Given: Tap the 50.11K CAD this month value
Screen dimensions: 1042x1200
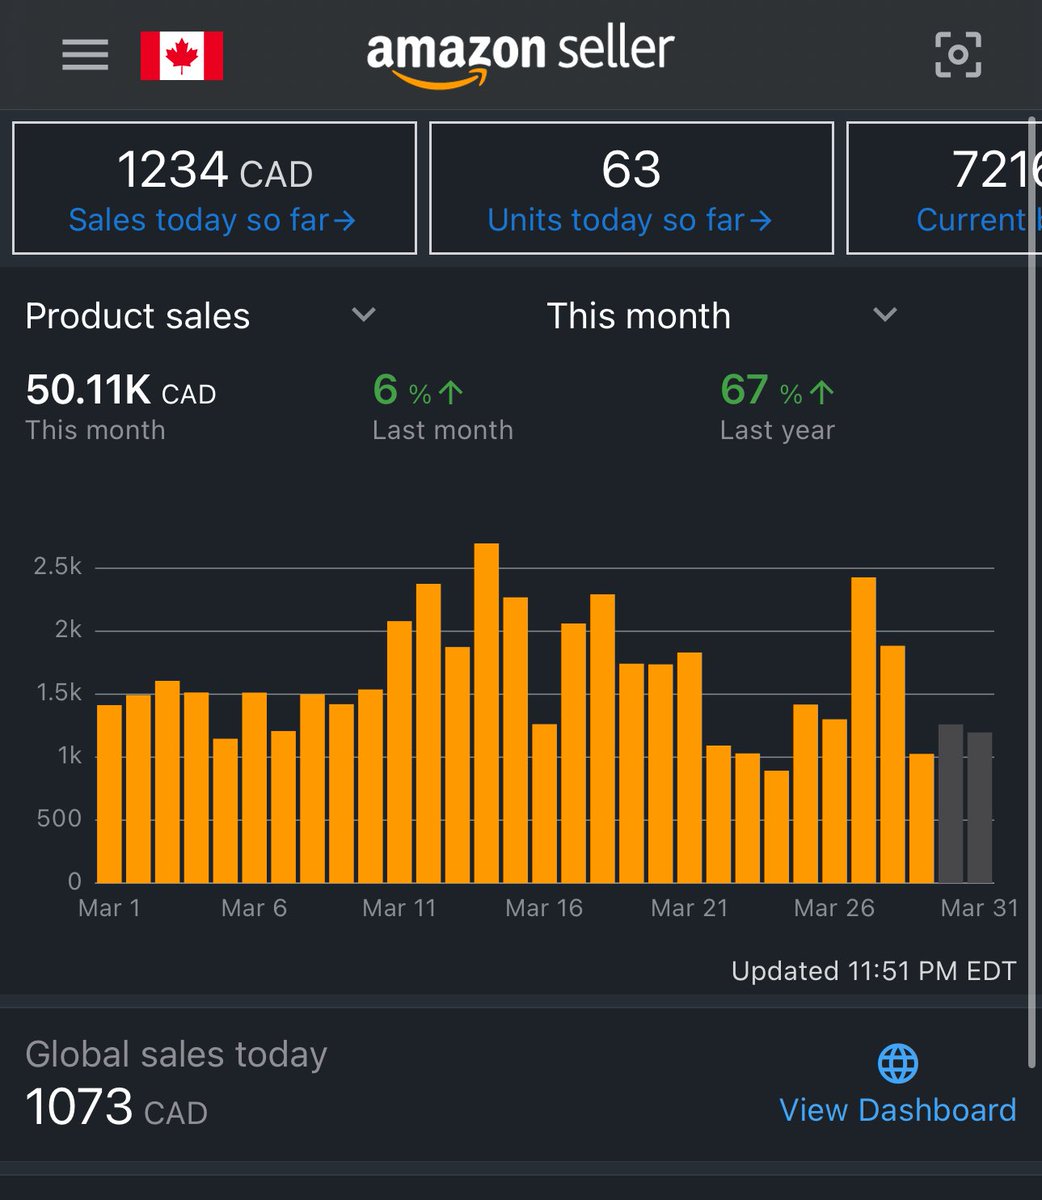Looking at the screenshot, I should click(121, 391).
